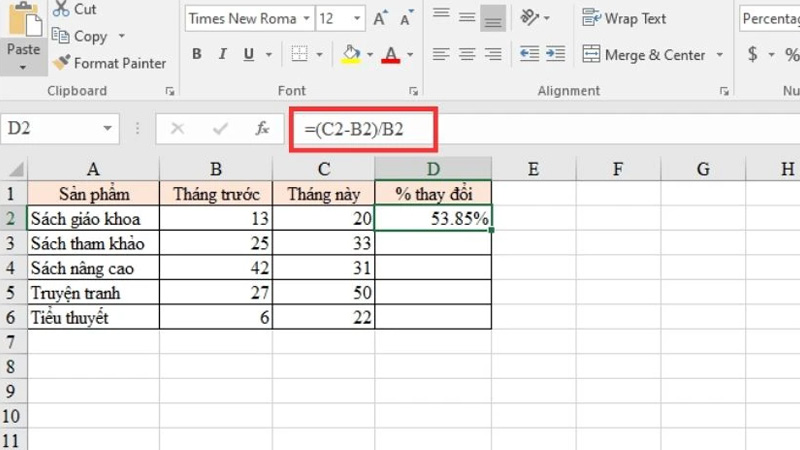Set Bottom Align vertical alignment
This screenshot has width=800, height=450.
point(493,18)
